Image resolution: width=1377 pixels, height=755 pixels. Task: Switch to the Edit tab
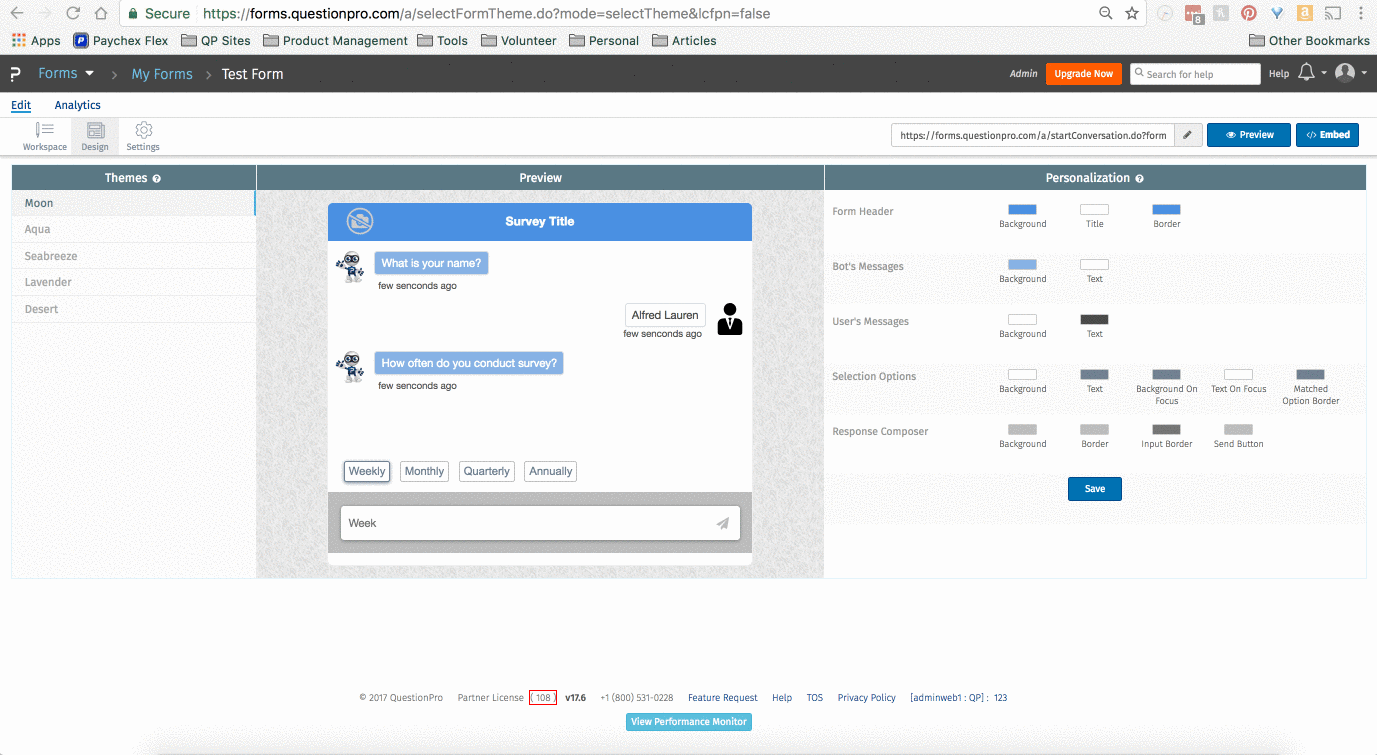[21, 105]
